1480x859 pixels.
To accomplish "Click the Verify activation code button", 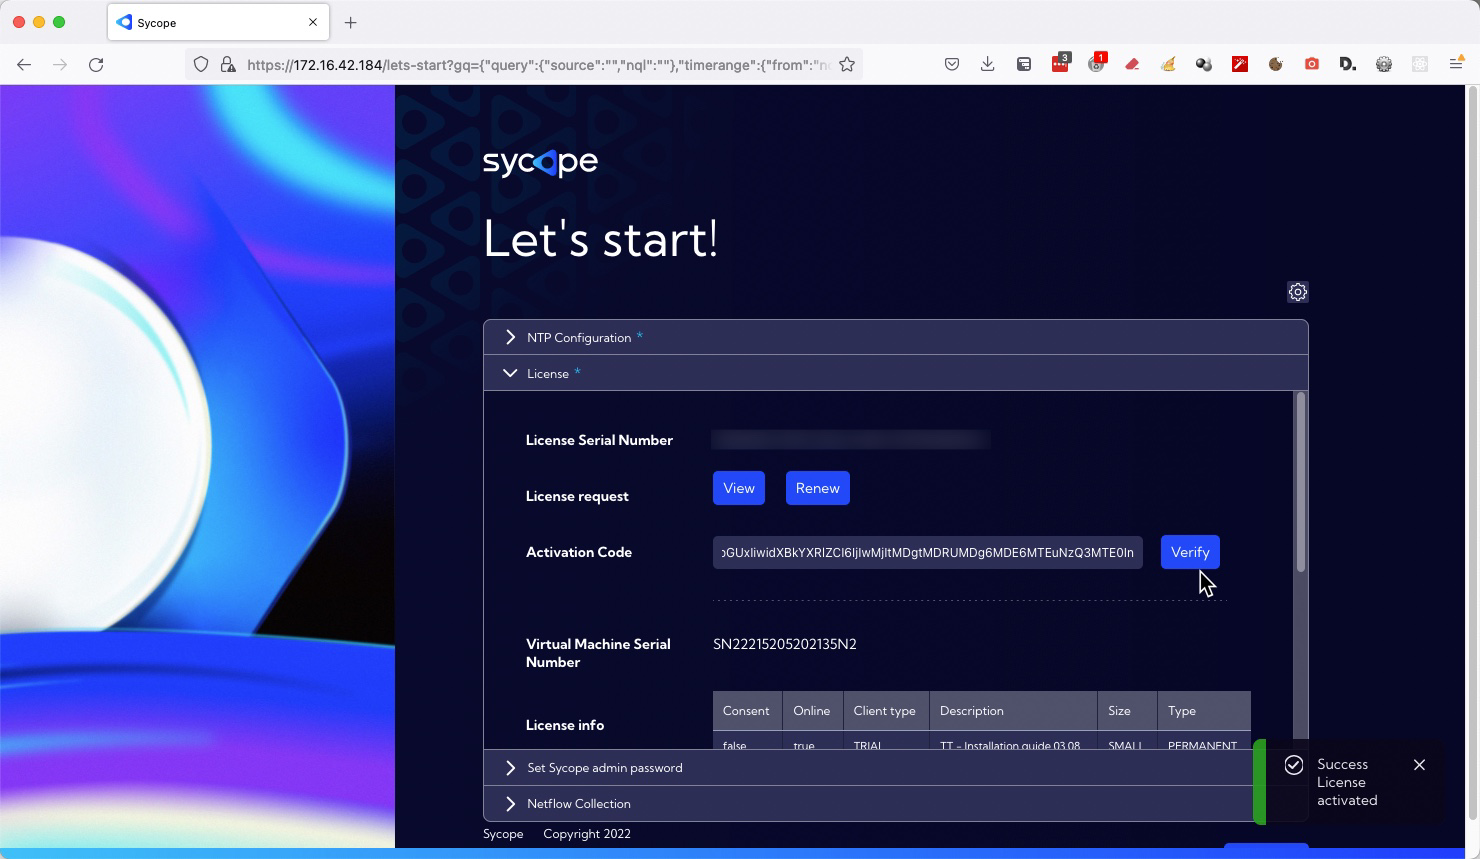I will [x=1190, y=552].
